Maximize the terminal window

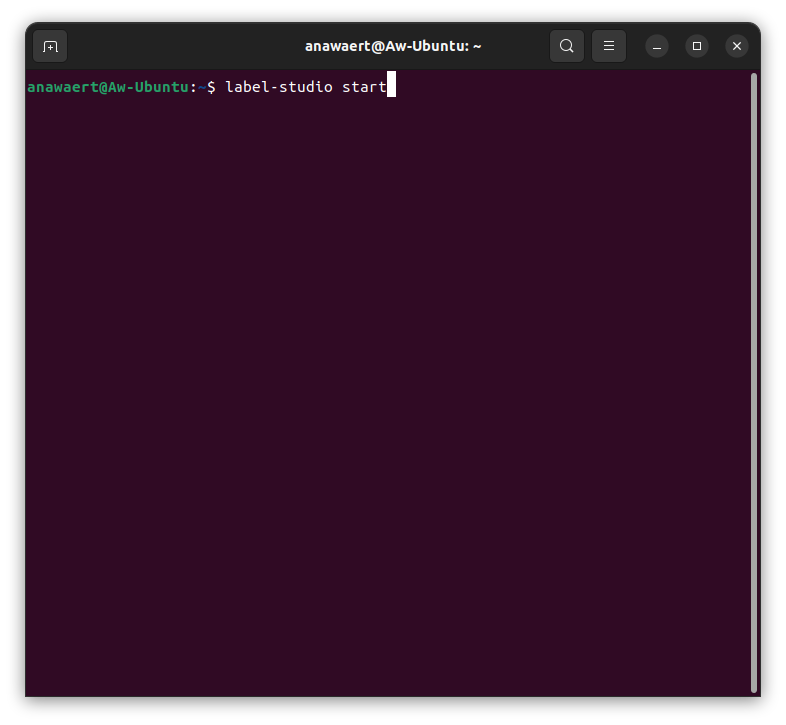coord(697,46)
